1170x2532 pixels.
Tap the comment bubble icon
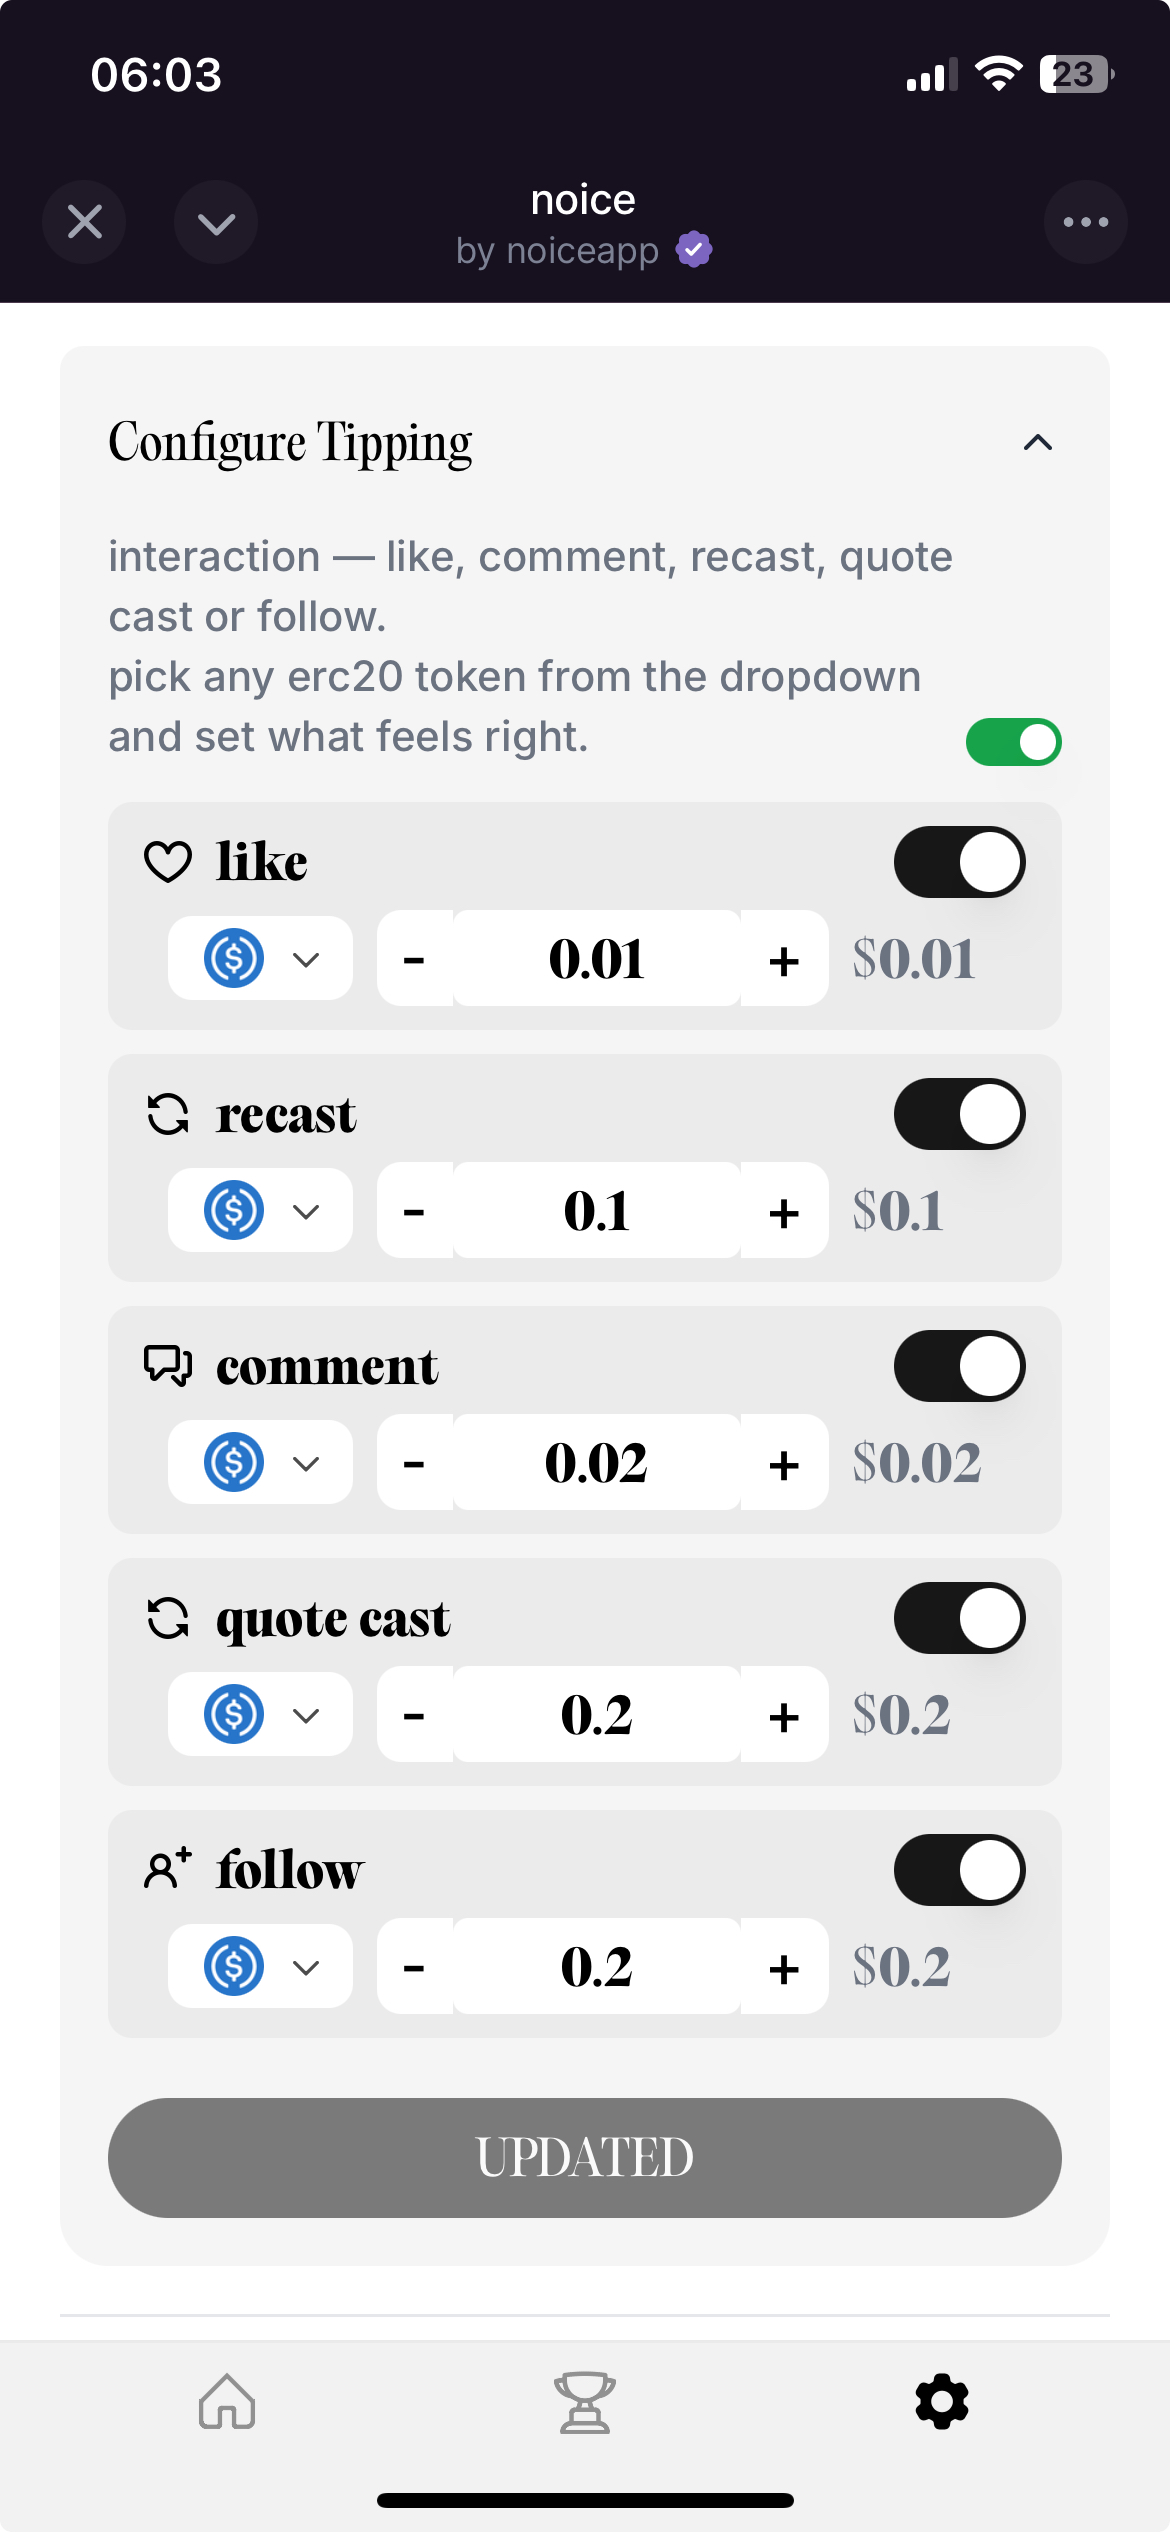pyautogui.click(x=168, y=1366)
